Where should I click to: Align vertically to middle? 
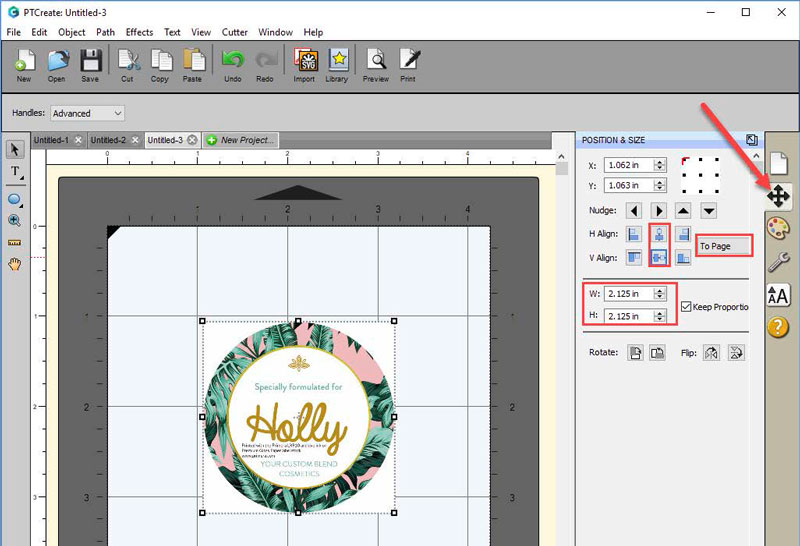tap(659, 258)
